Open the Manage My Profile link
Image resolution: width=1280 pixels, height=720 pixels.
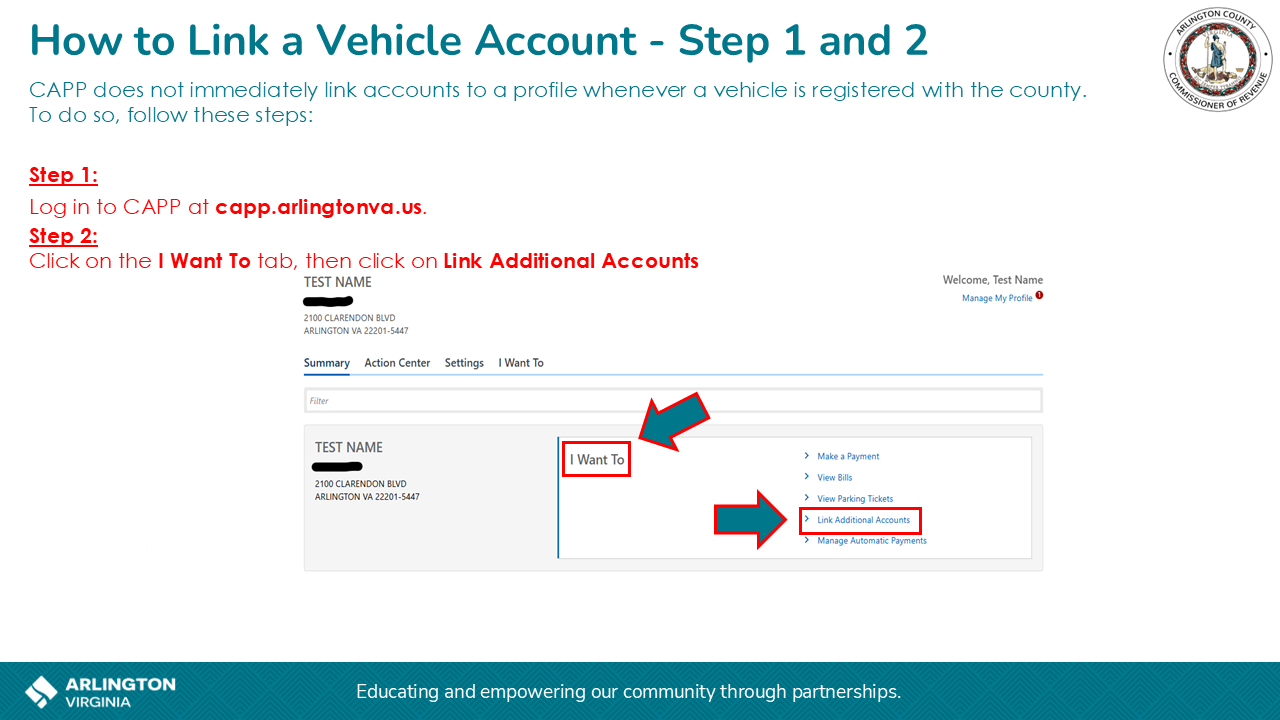[x=997, y=298]
